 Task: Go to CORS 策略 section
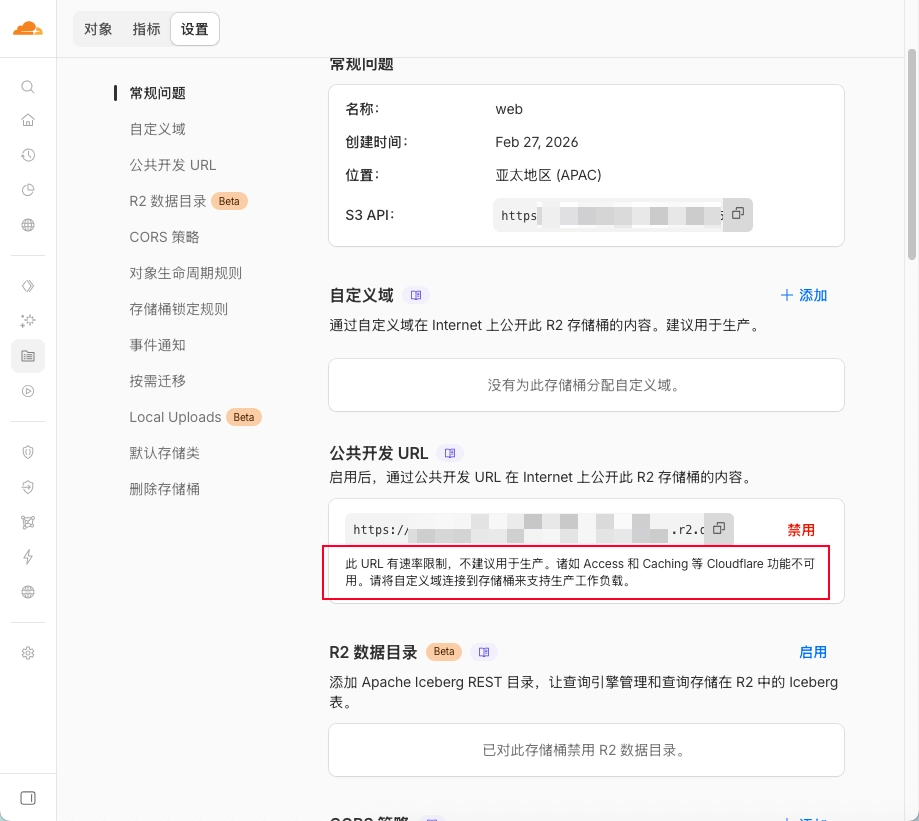[x=164, y=237]
